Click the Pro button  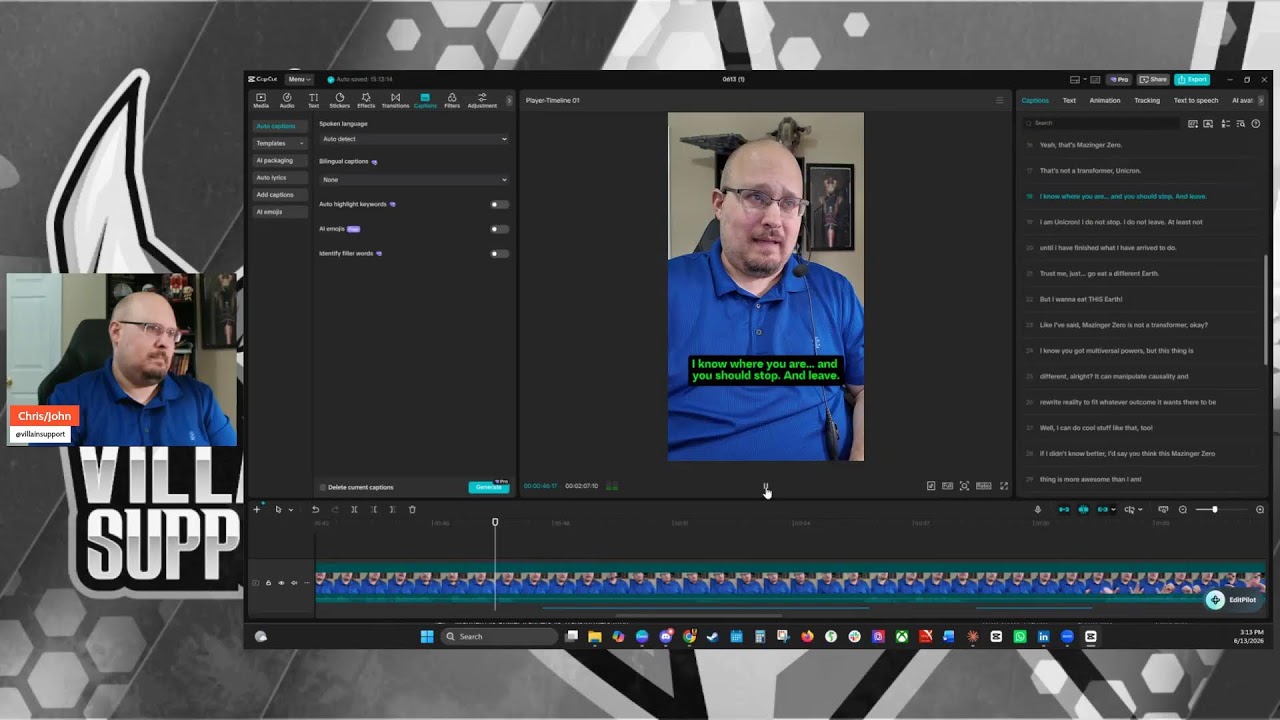[x=1118, y=79]
